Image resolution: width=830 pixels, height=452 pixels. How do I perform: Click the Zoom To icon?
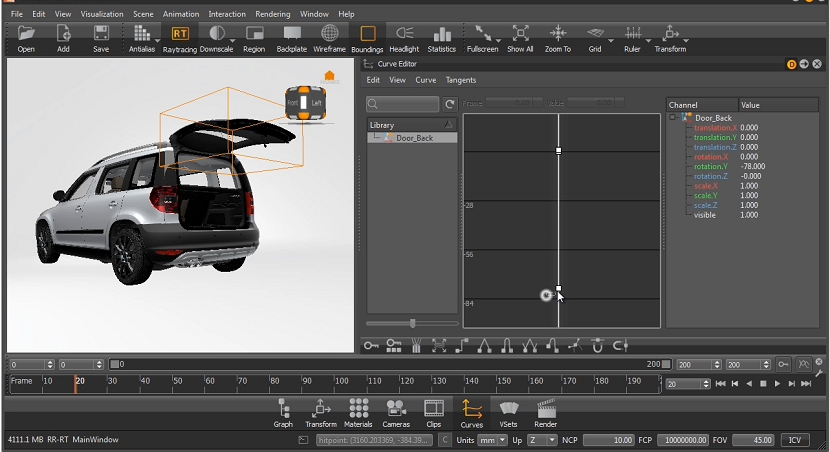point(558,35)
